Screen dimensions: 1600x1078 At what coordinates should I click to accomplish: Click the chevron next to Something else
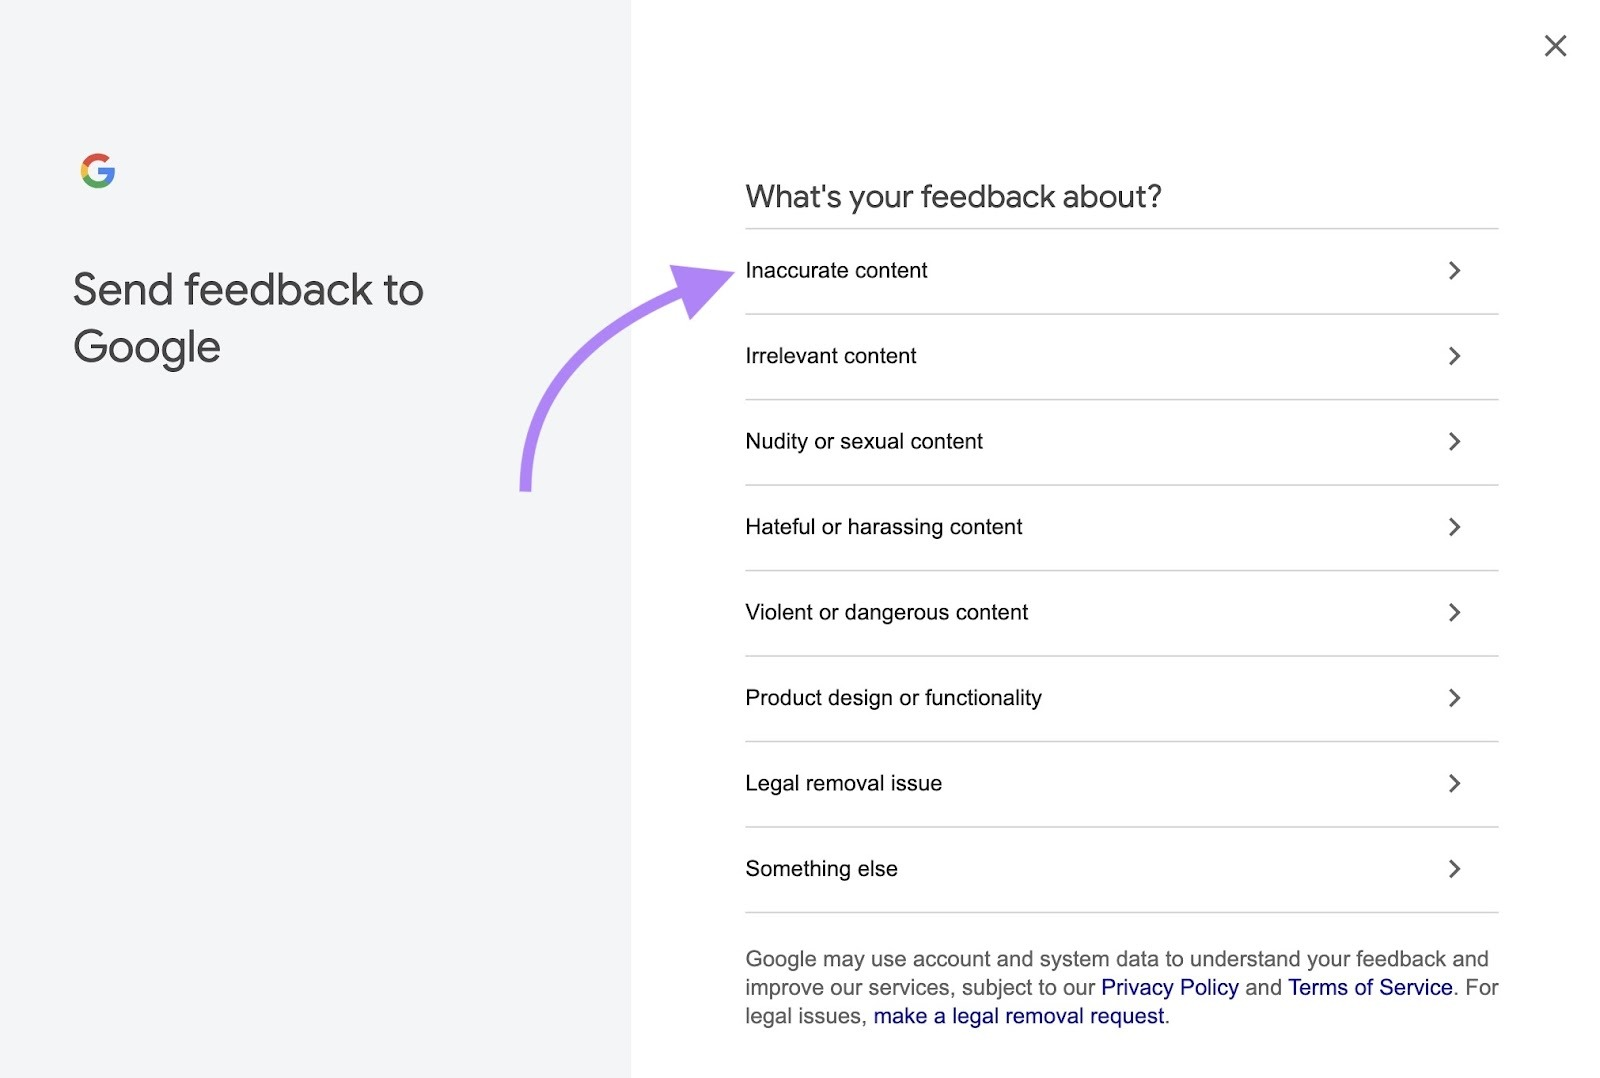coord(1455,869)
